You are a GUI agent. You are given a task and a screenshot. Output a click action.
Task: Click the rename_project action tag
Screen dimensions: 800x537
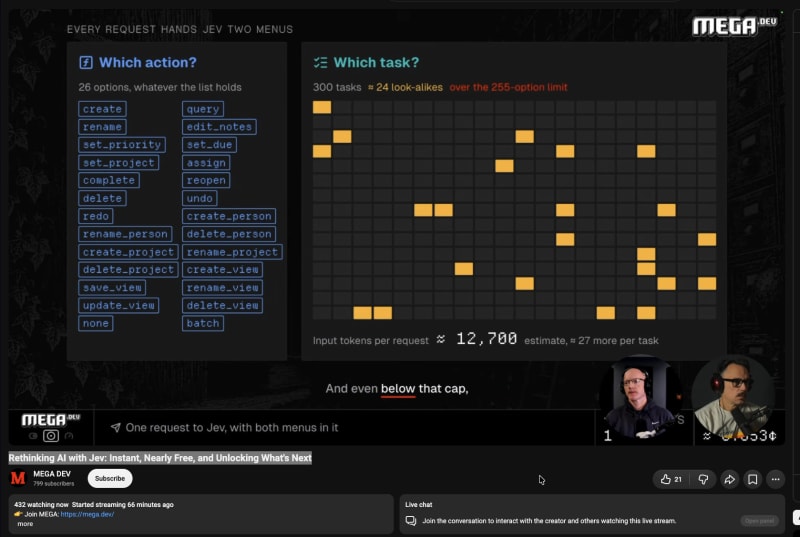[232, 252]
